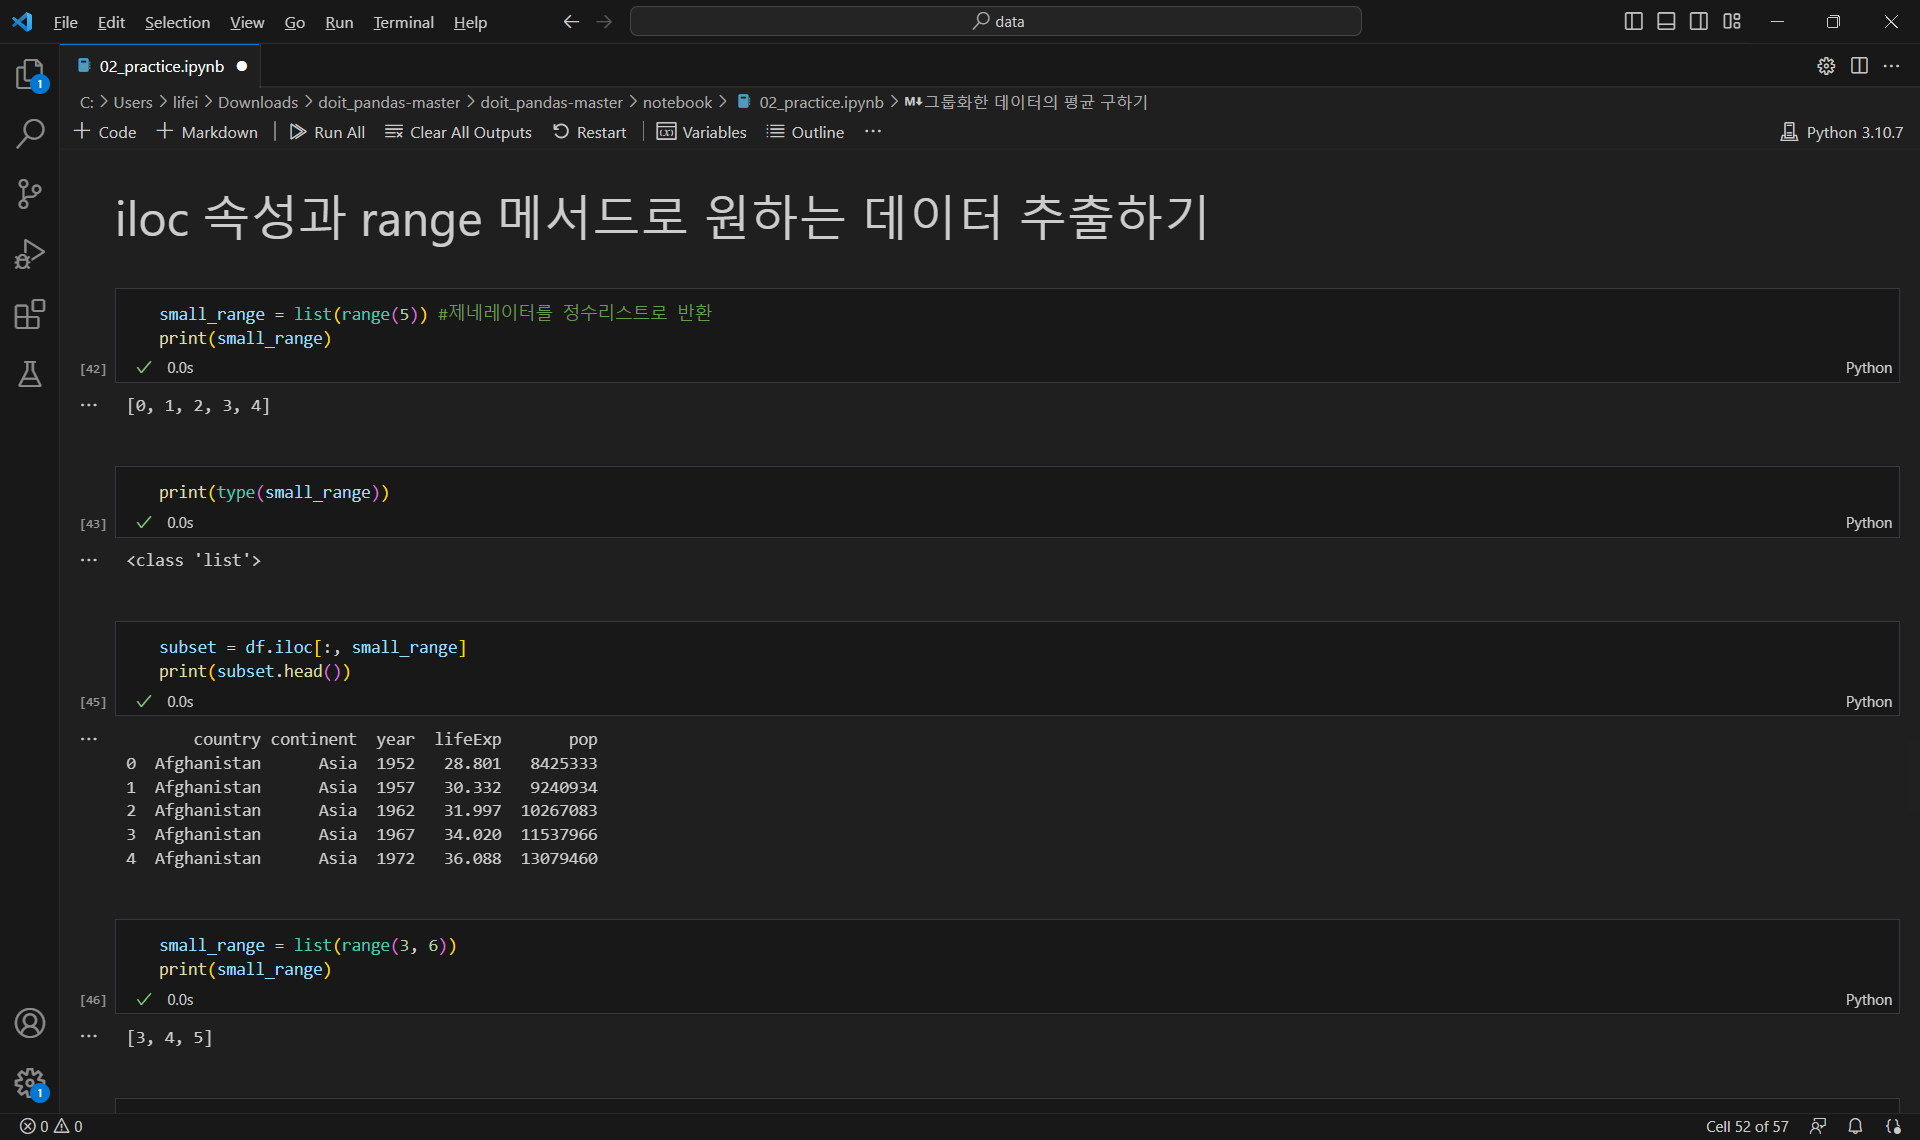
Task: Switch to 02_practice.ipynb tab
Action: (161, 66)
